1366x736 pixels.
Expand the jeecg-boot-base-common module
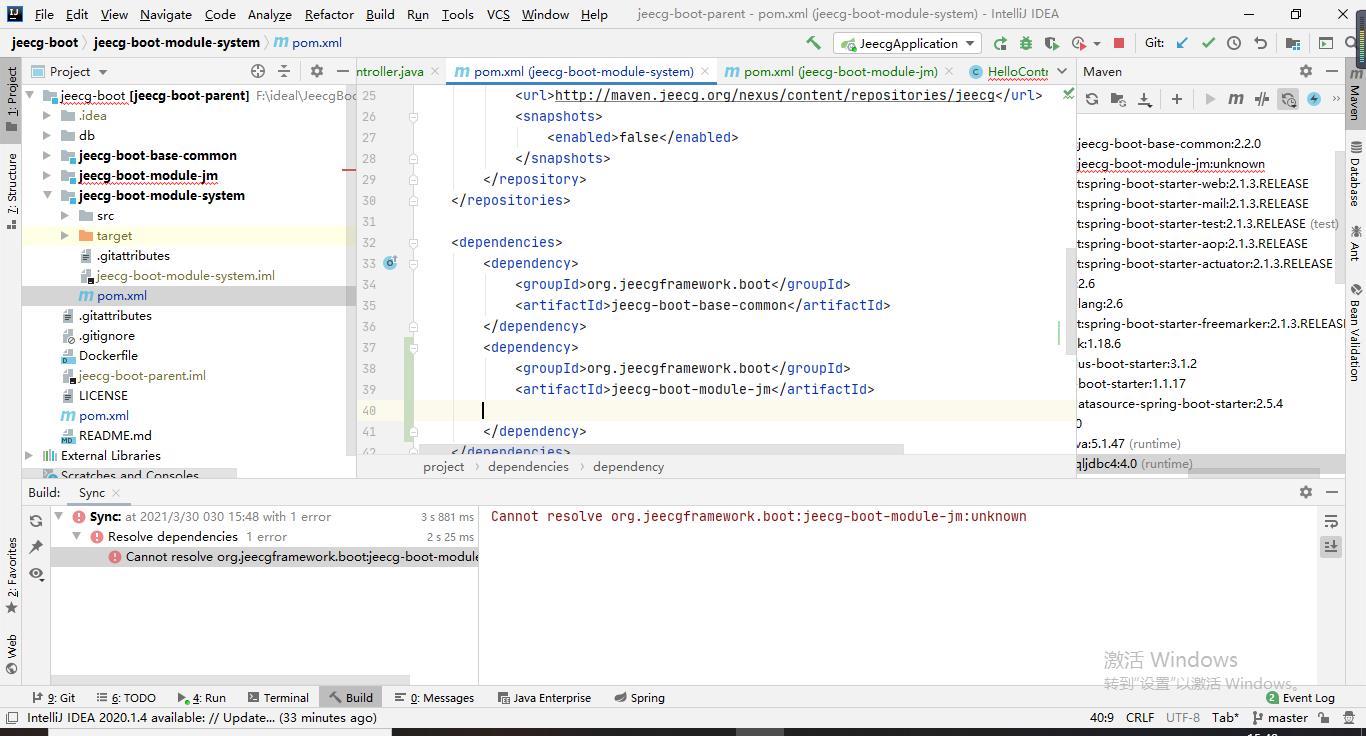47,155
